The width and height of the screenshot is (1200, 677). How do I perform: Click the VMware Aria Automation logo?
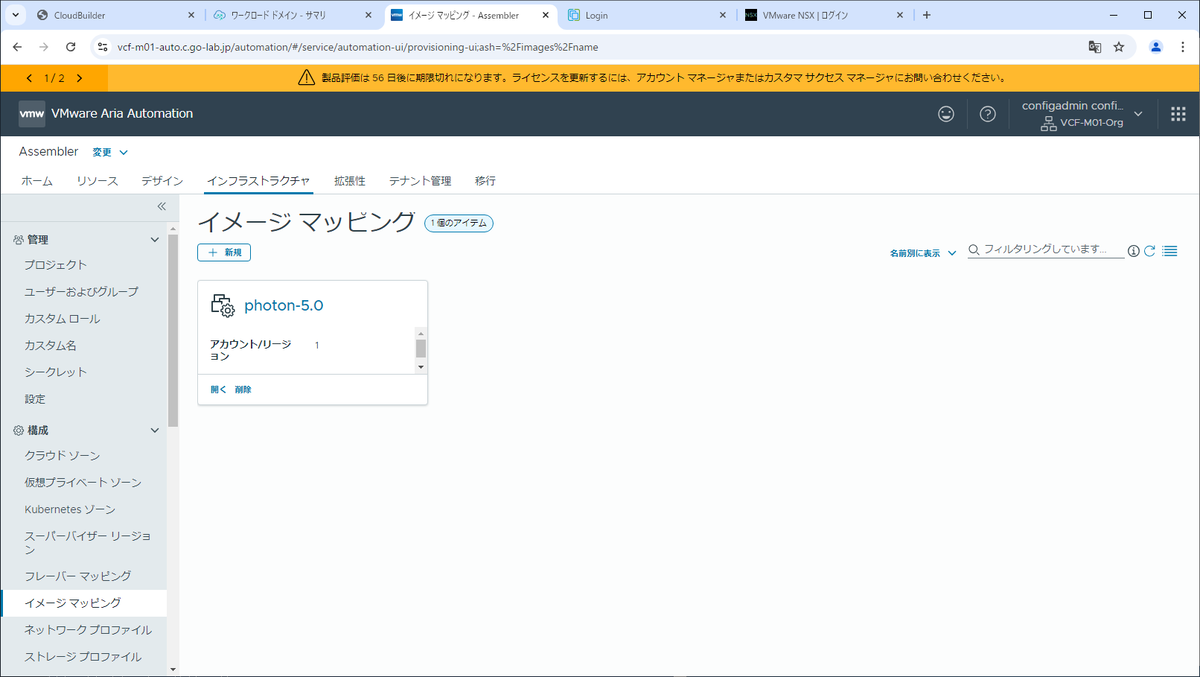coord(32,114)
